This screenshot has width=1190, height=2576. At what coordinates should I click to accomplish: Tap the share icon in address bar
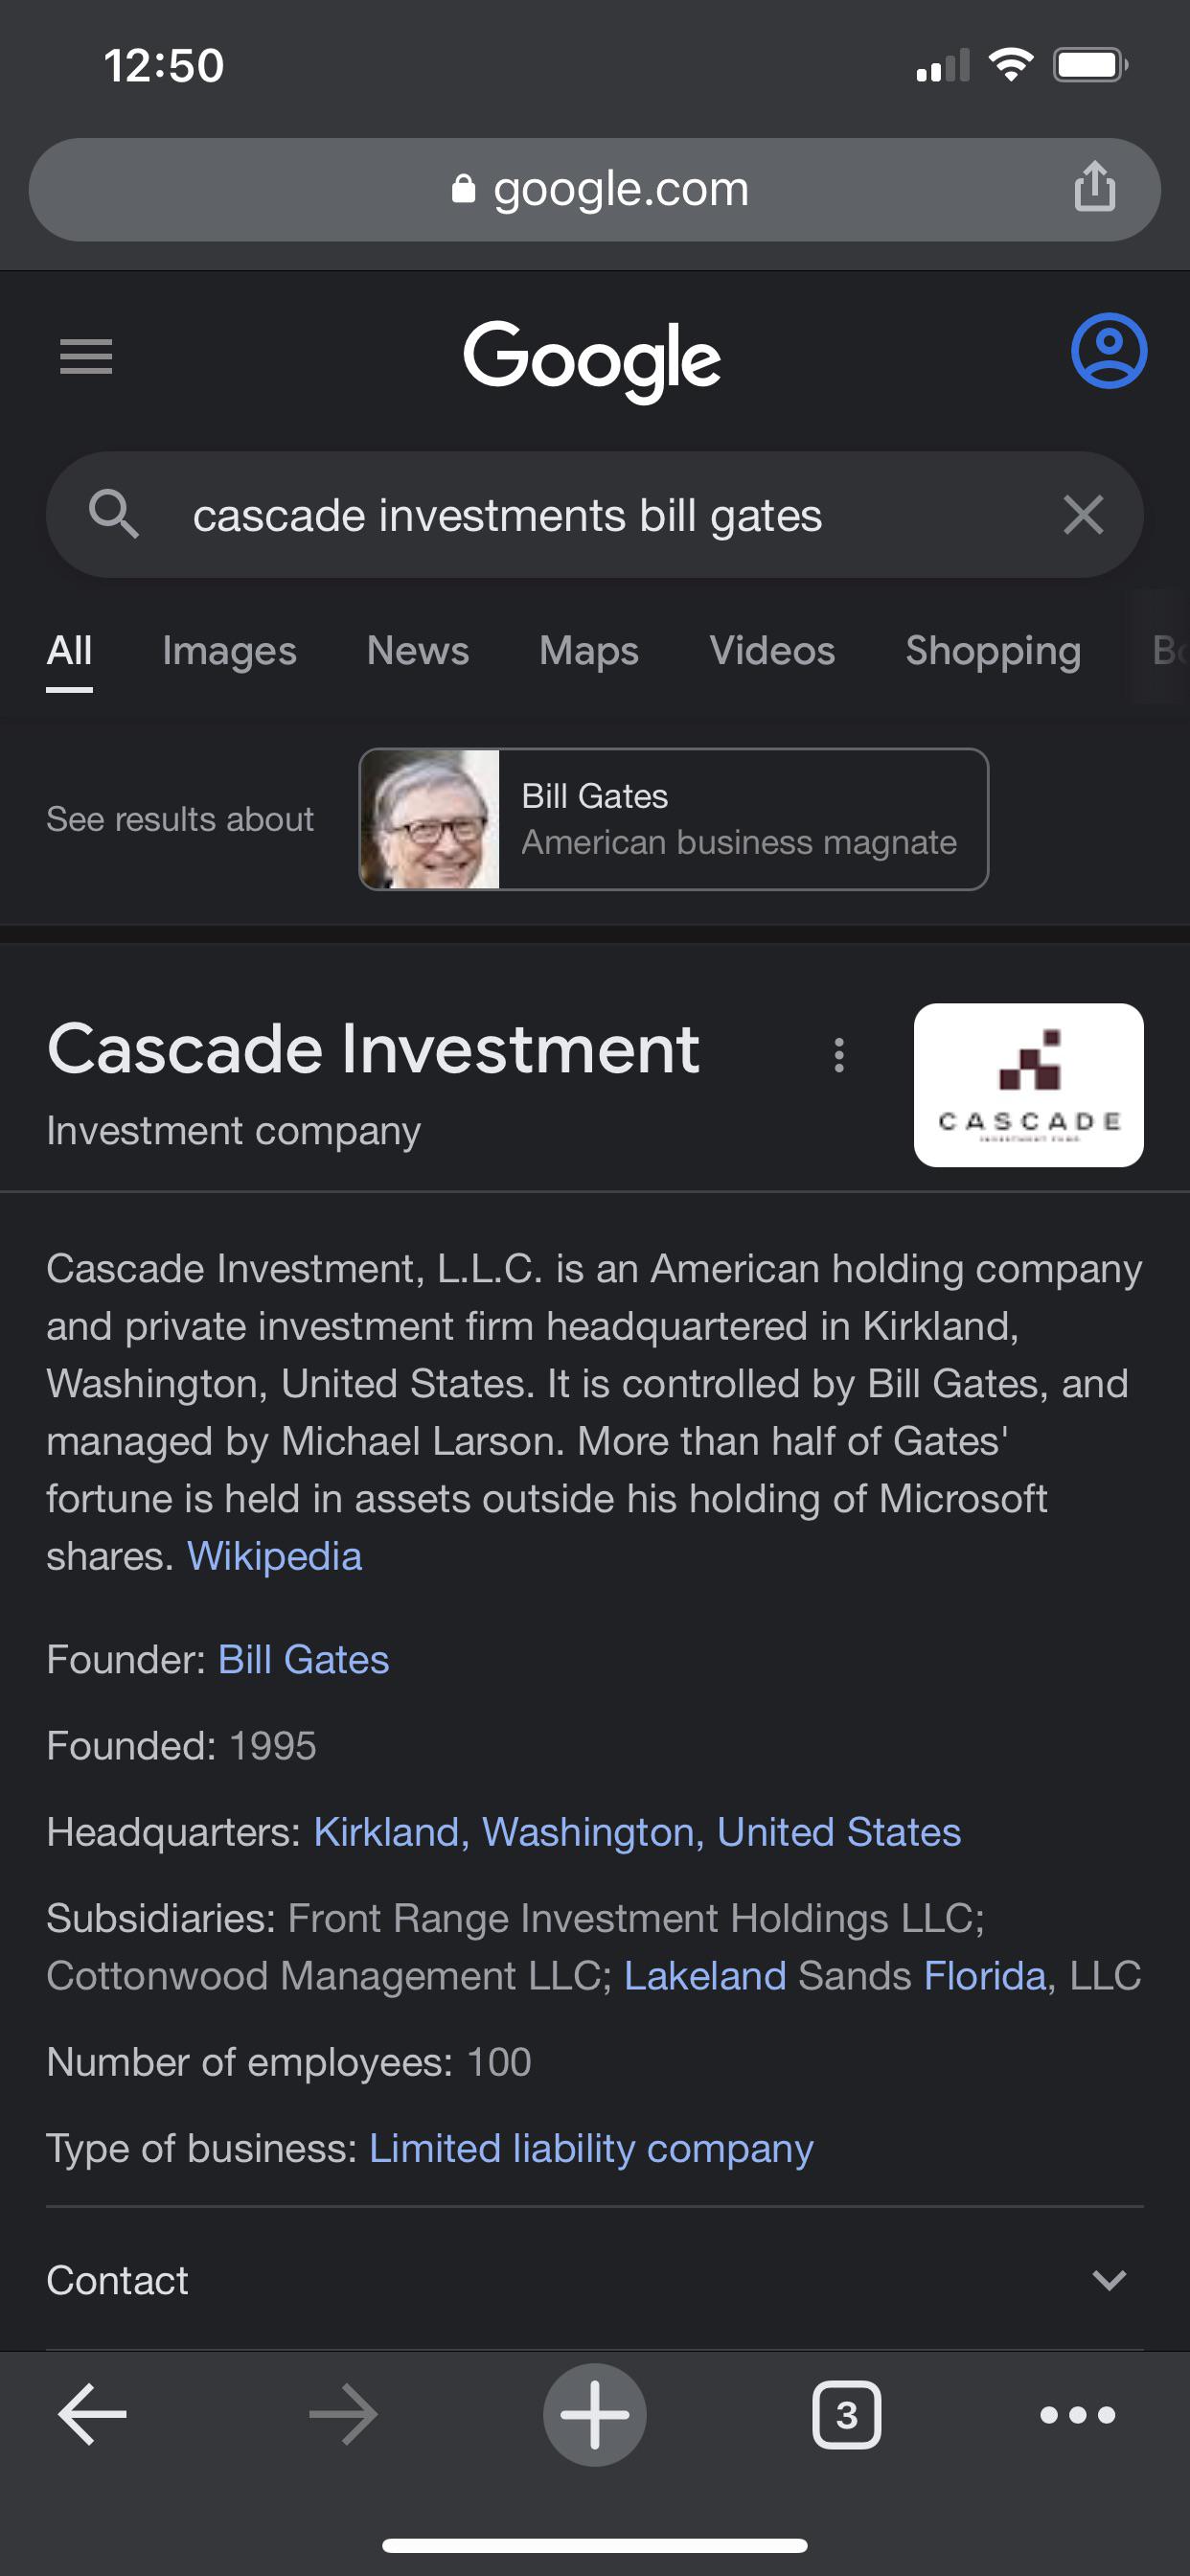[1094, 187]
